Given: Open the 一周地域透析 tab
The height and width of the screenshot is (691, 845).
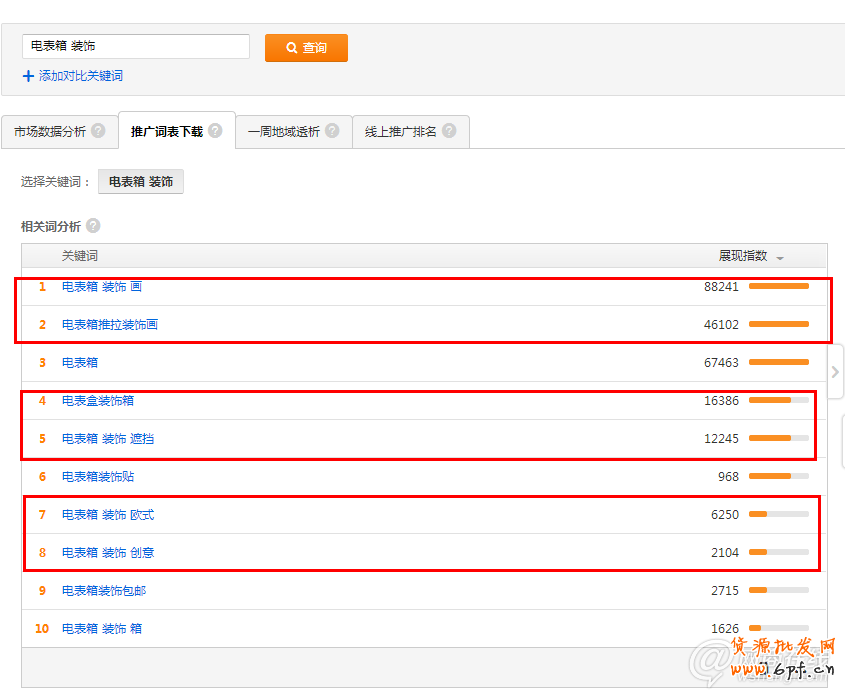Looking at the screenshot, I should point(284,132).
